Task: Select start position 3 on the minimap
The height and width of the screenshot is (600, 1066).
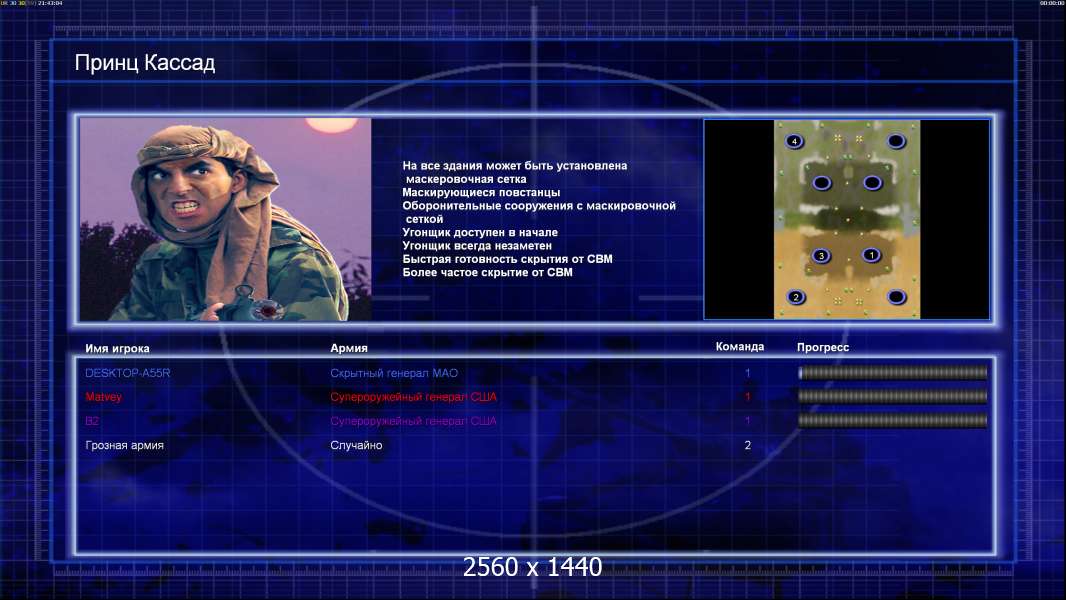Action: [821, 255]
